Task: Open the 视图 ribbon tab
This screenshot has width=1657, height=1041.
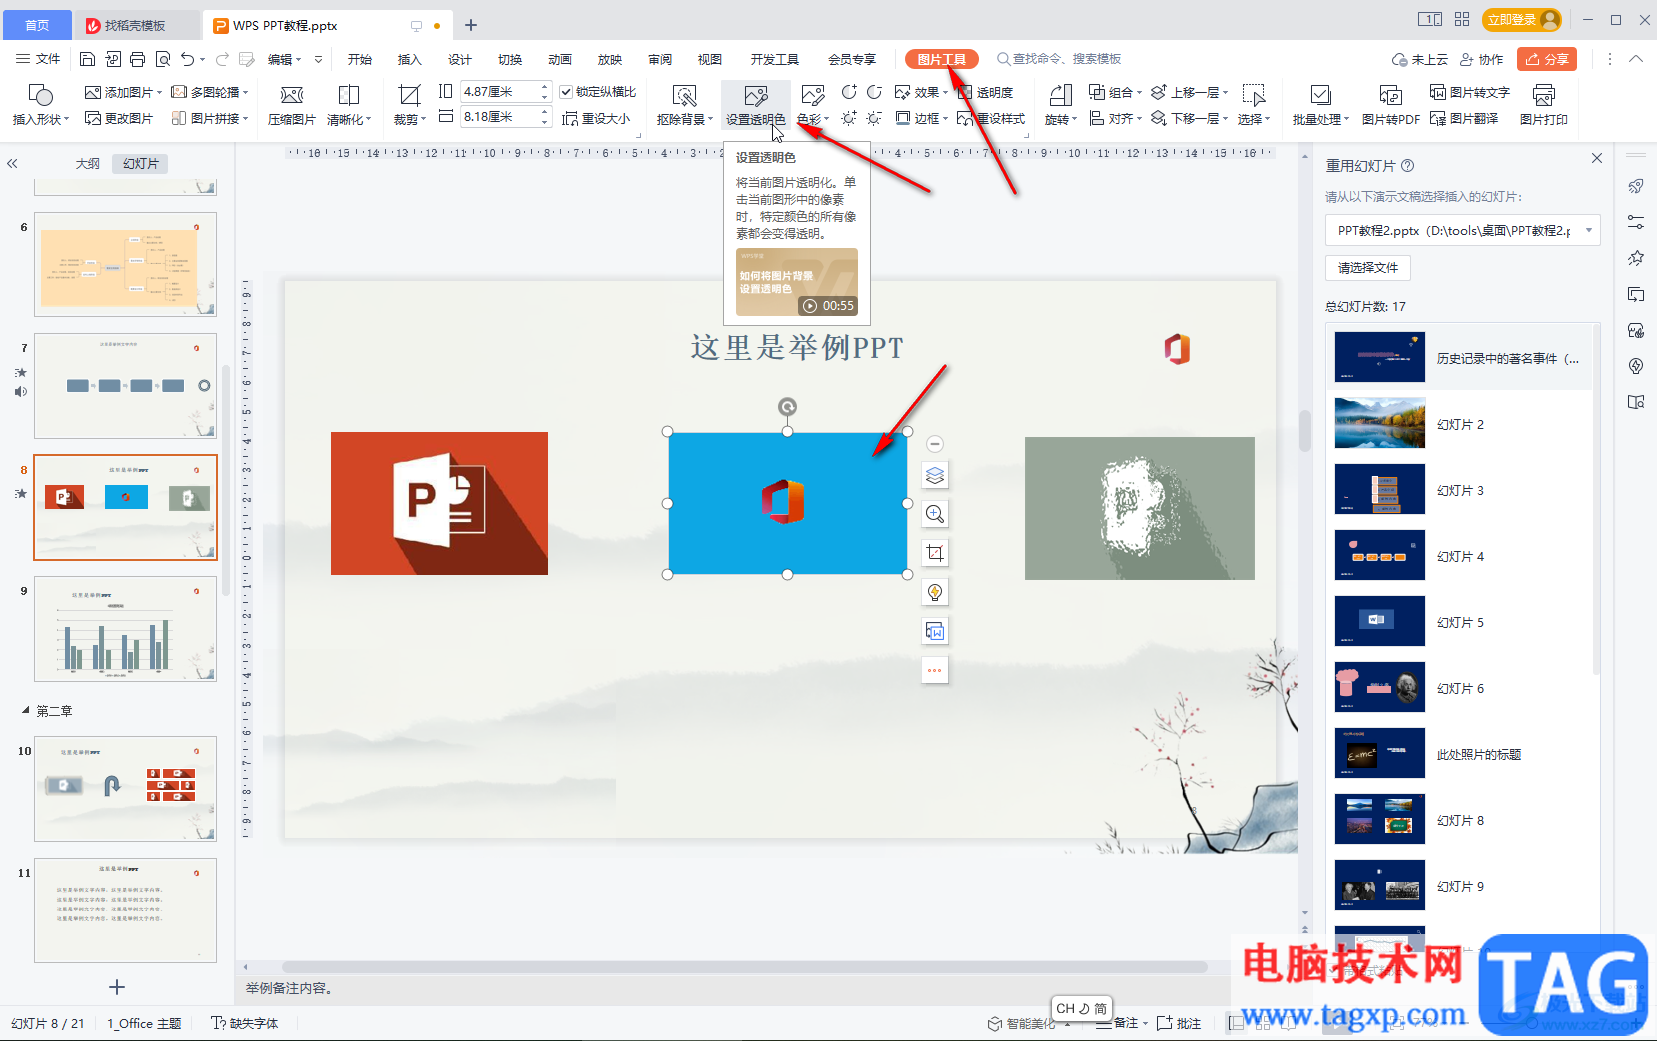Action: pyautogui.click(x=710, y=59)
